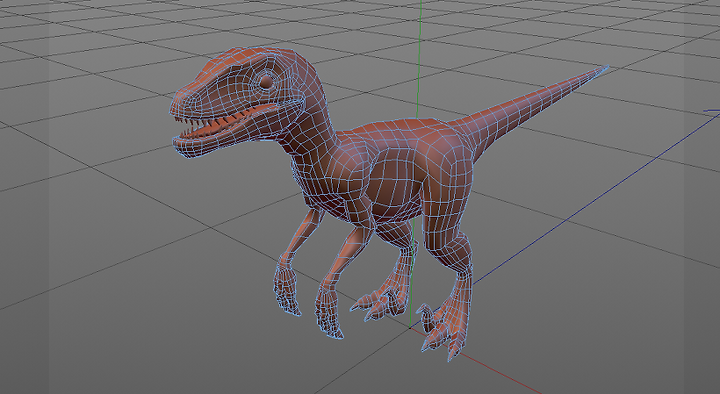Select the far forearm hand claws
The image size is (720, 394).
coord(287,289)
